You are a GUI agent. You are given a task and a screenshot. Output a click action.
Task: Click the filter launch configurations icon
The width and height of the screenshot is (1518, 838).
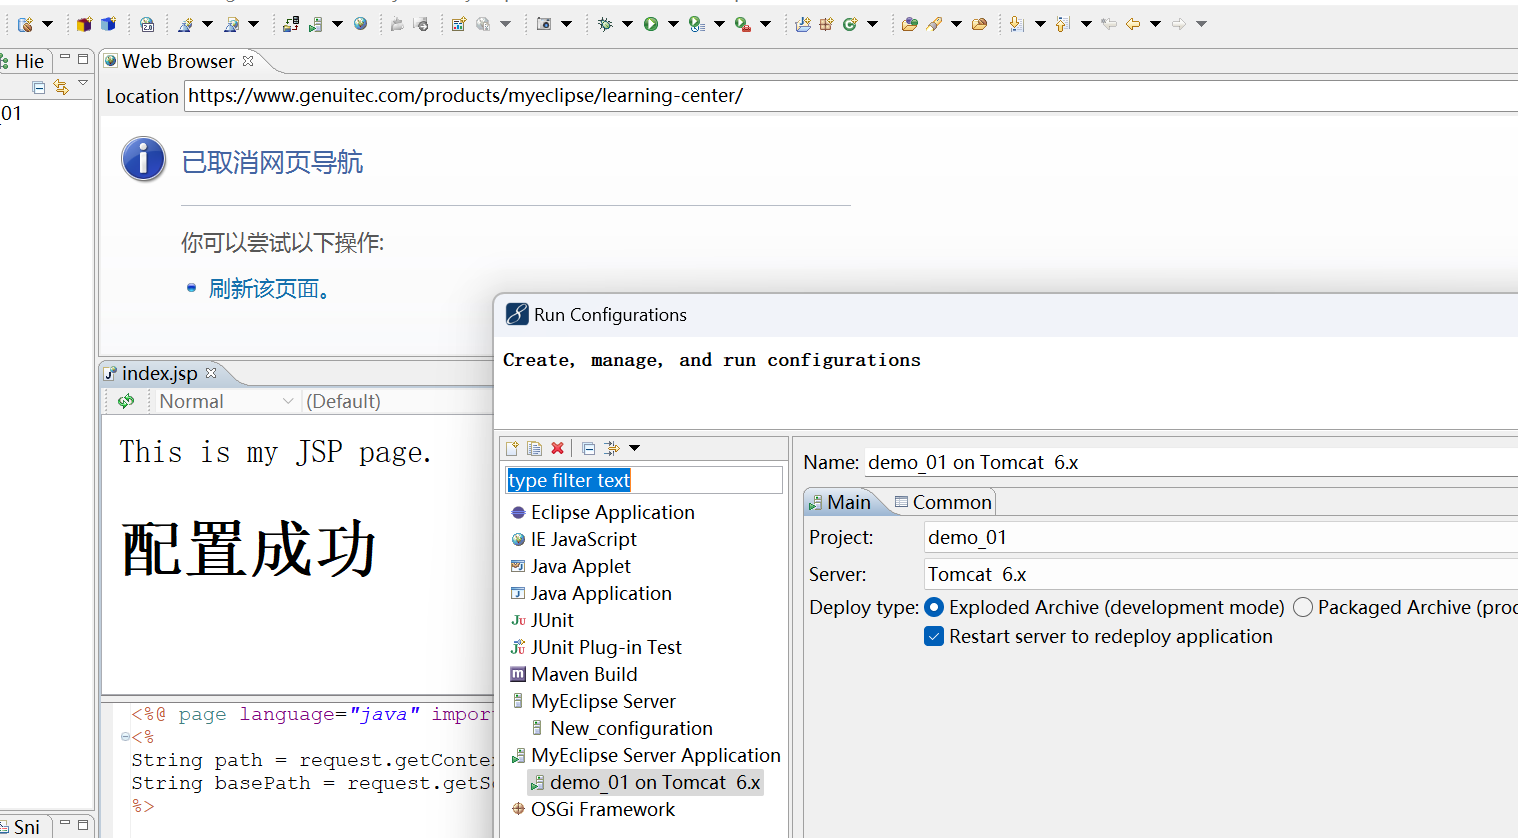click(612, 448)
